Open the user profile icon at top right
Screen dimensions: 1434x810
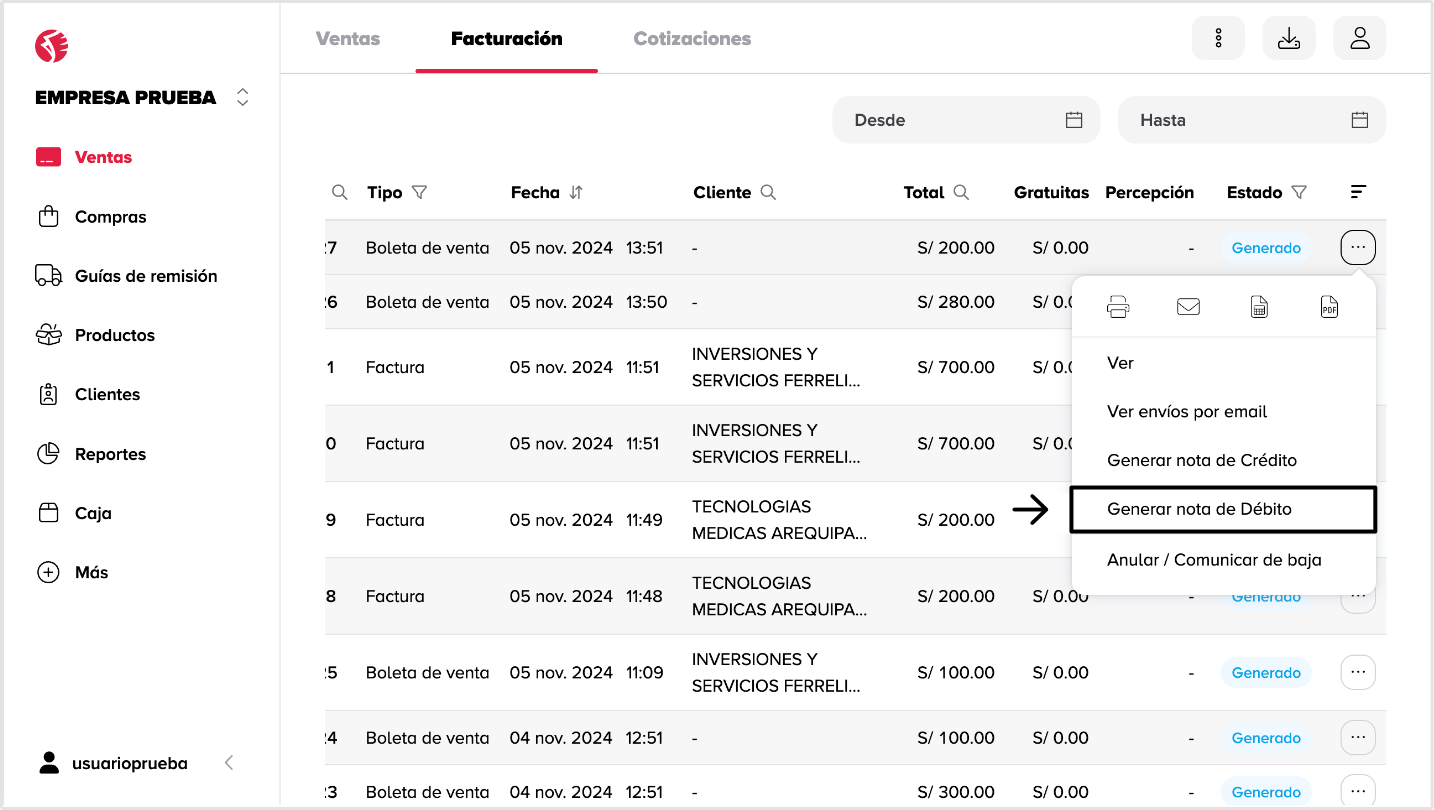(x=1359, y=38)
